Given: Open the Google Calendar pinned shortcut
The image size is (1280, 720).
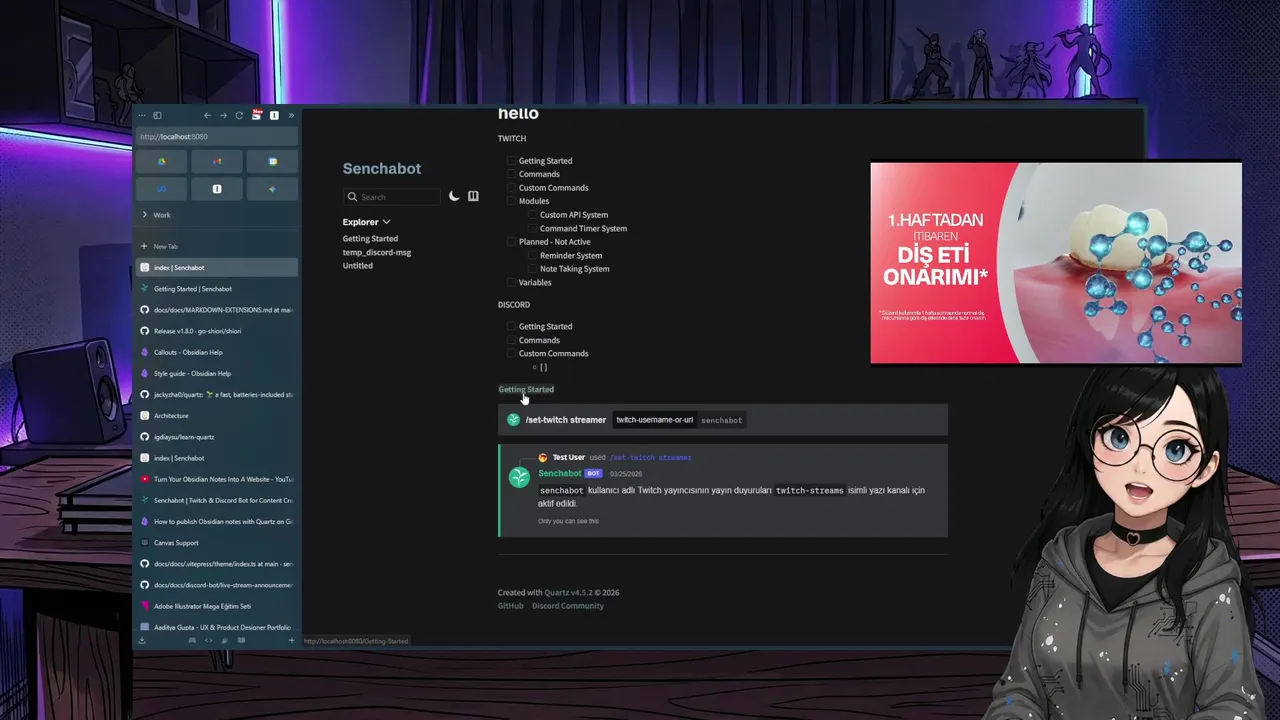Looking at the screenshot, I should 273,161.
